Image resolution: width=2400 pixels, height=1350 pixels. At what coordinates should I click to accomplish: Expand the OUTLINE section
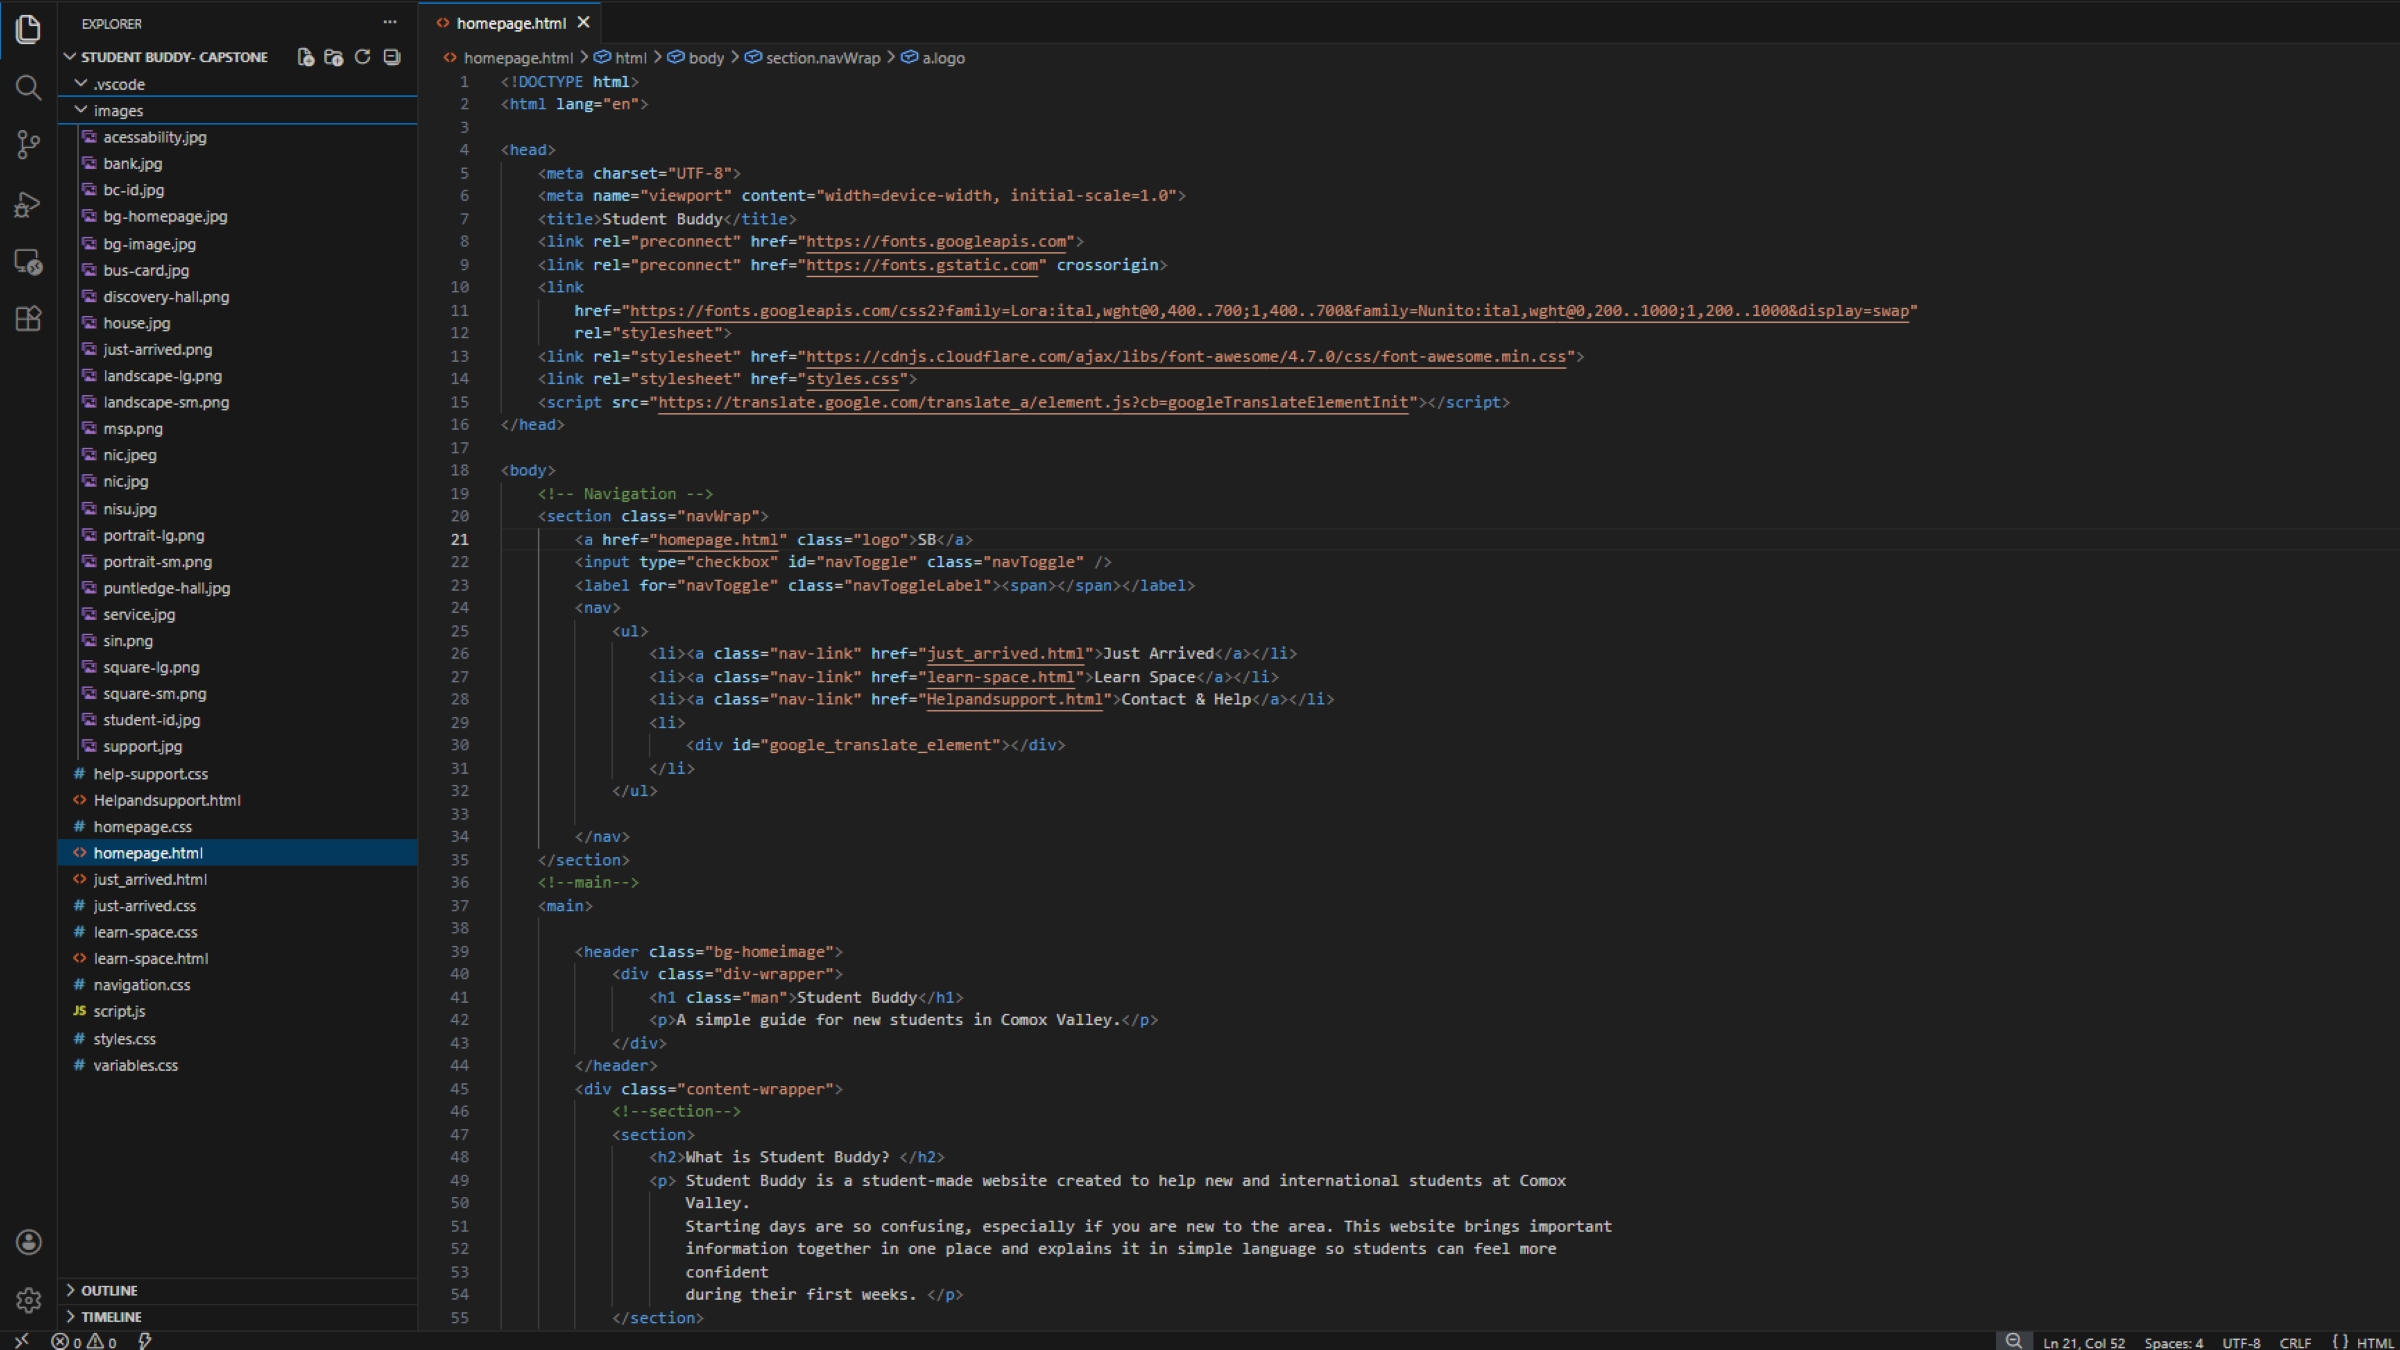click(108, 1290)
